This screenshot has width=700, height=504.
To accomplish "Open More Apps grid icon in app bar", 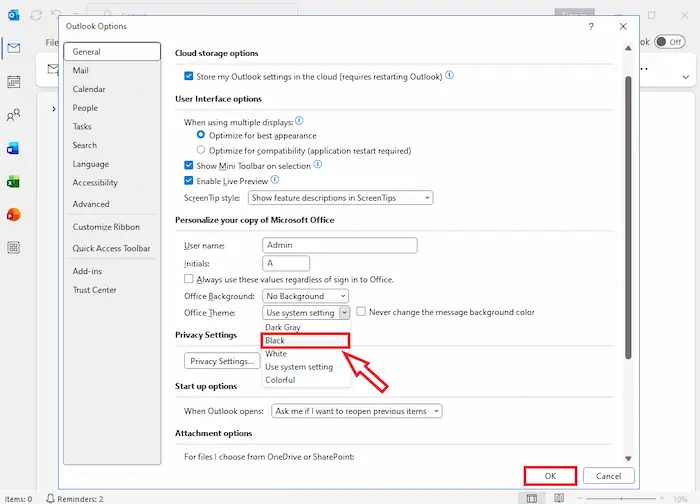I will tap(13, 248).
